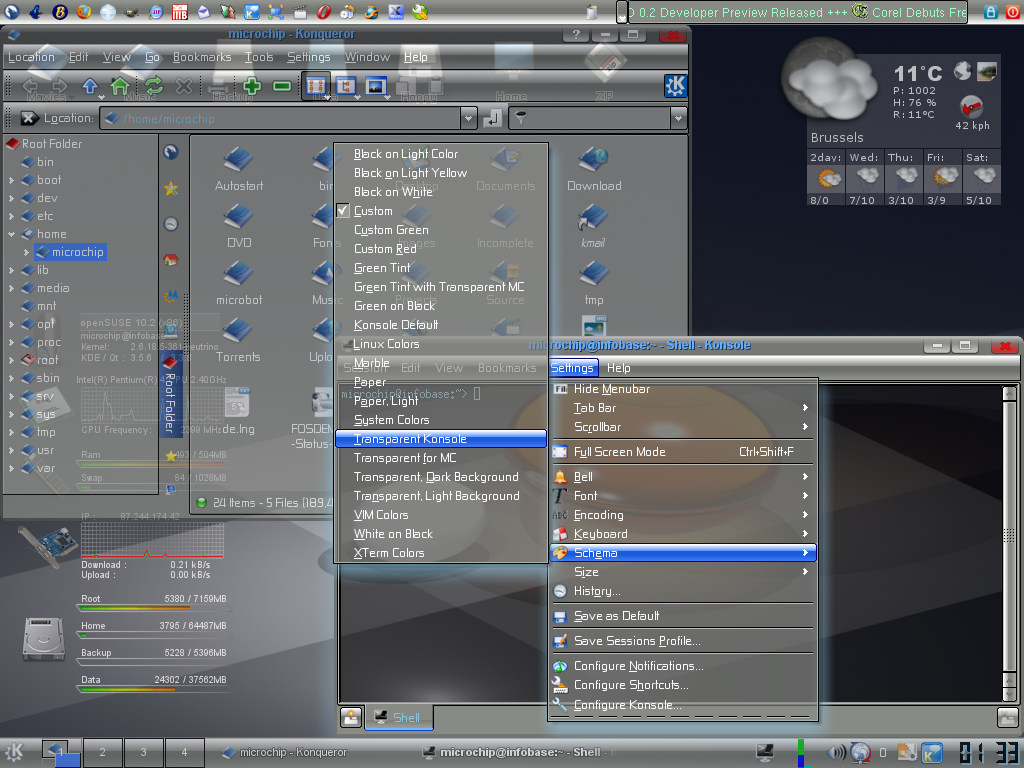This screenshot has width=1024, height=768.
Task: Click Save as Default
Action: [682, 616]
